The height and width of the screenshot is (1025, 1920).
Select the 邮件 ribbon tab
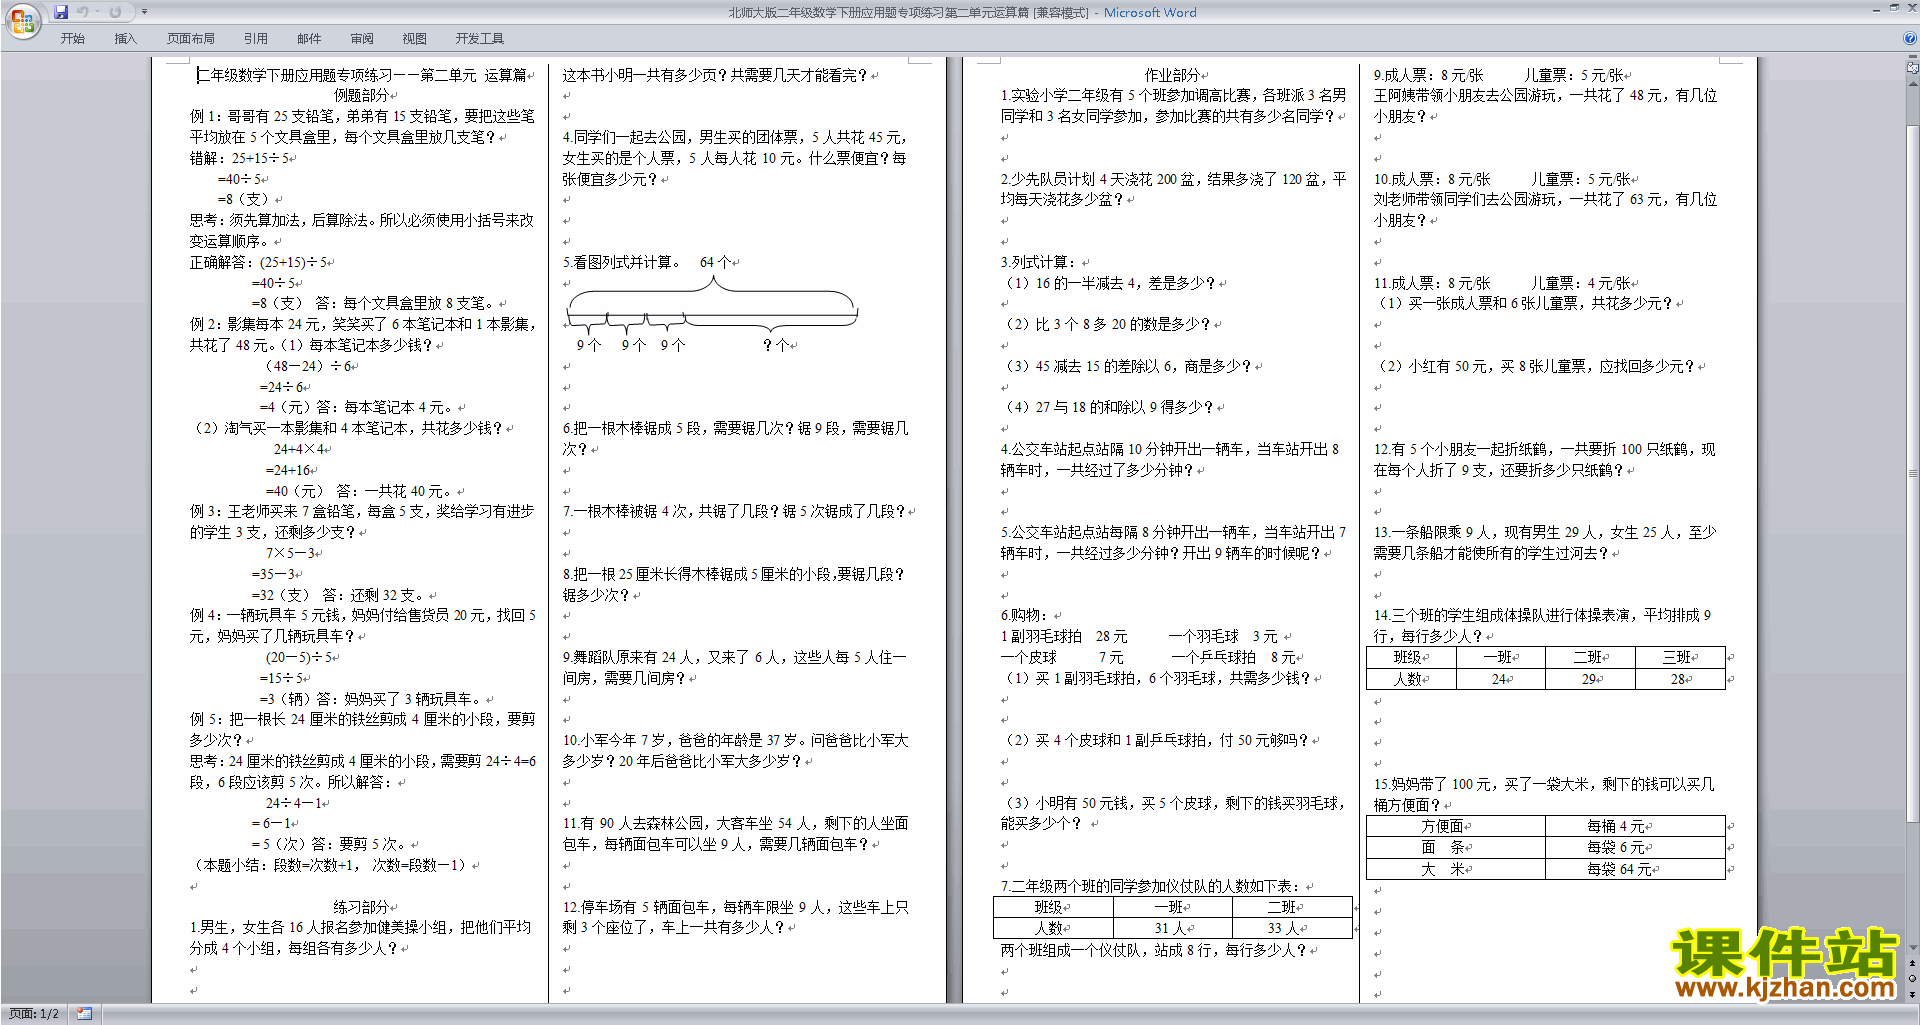tap(309, 39)
